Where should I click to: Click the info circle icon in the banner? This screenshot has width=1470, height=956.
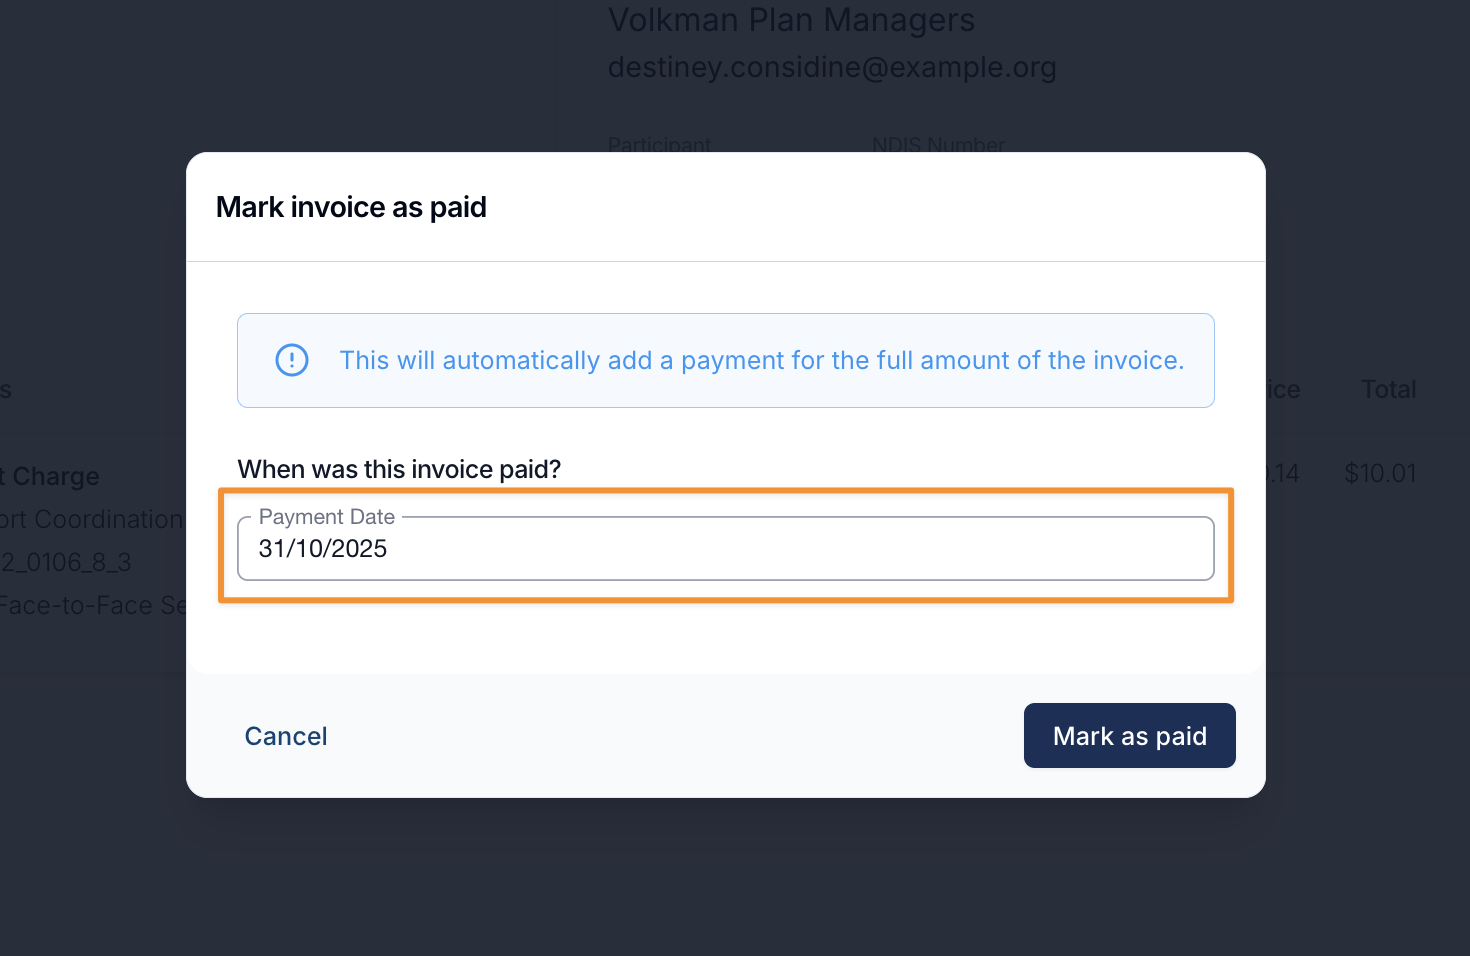292,360
